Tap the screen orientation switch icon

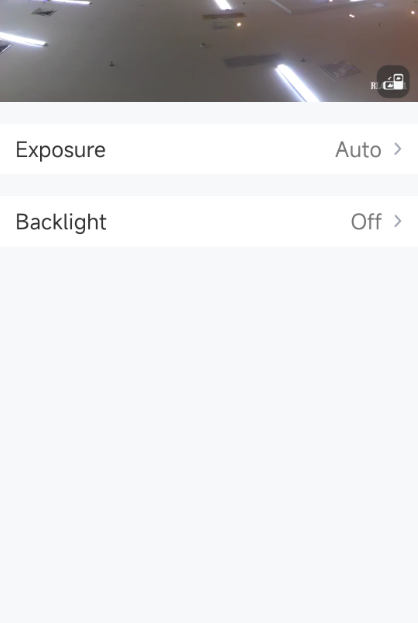pyautogui.click(x=393, y=81)
